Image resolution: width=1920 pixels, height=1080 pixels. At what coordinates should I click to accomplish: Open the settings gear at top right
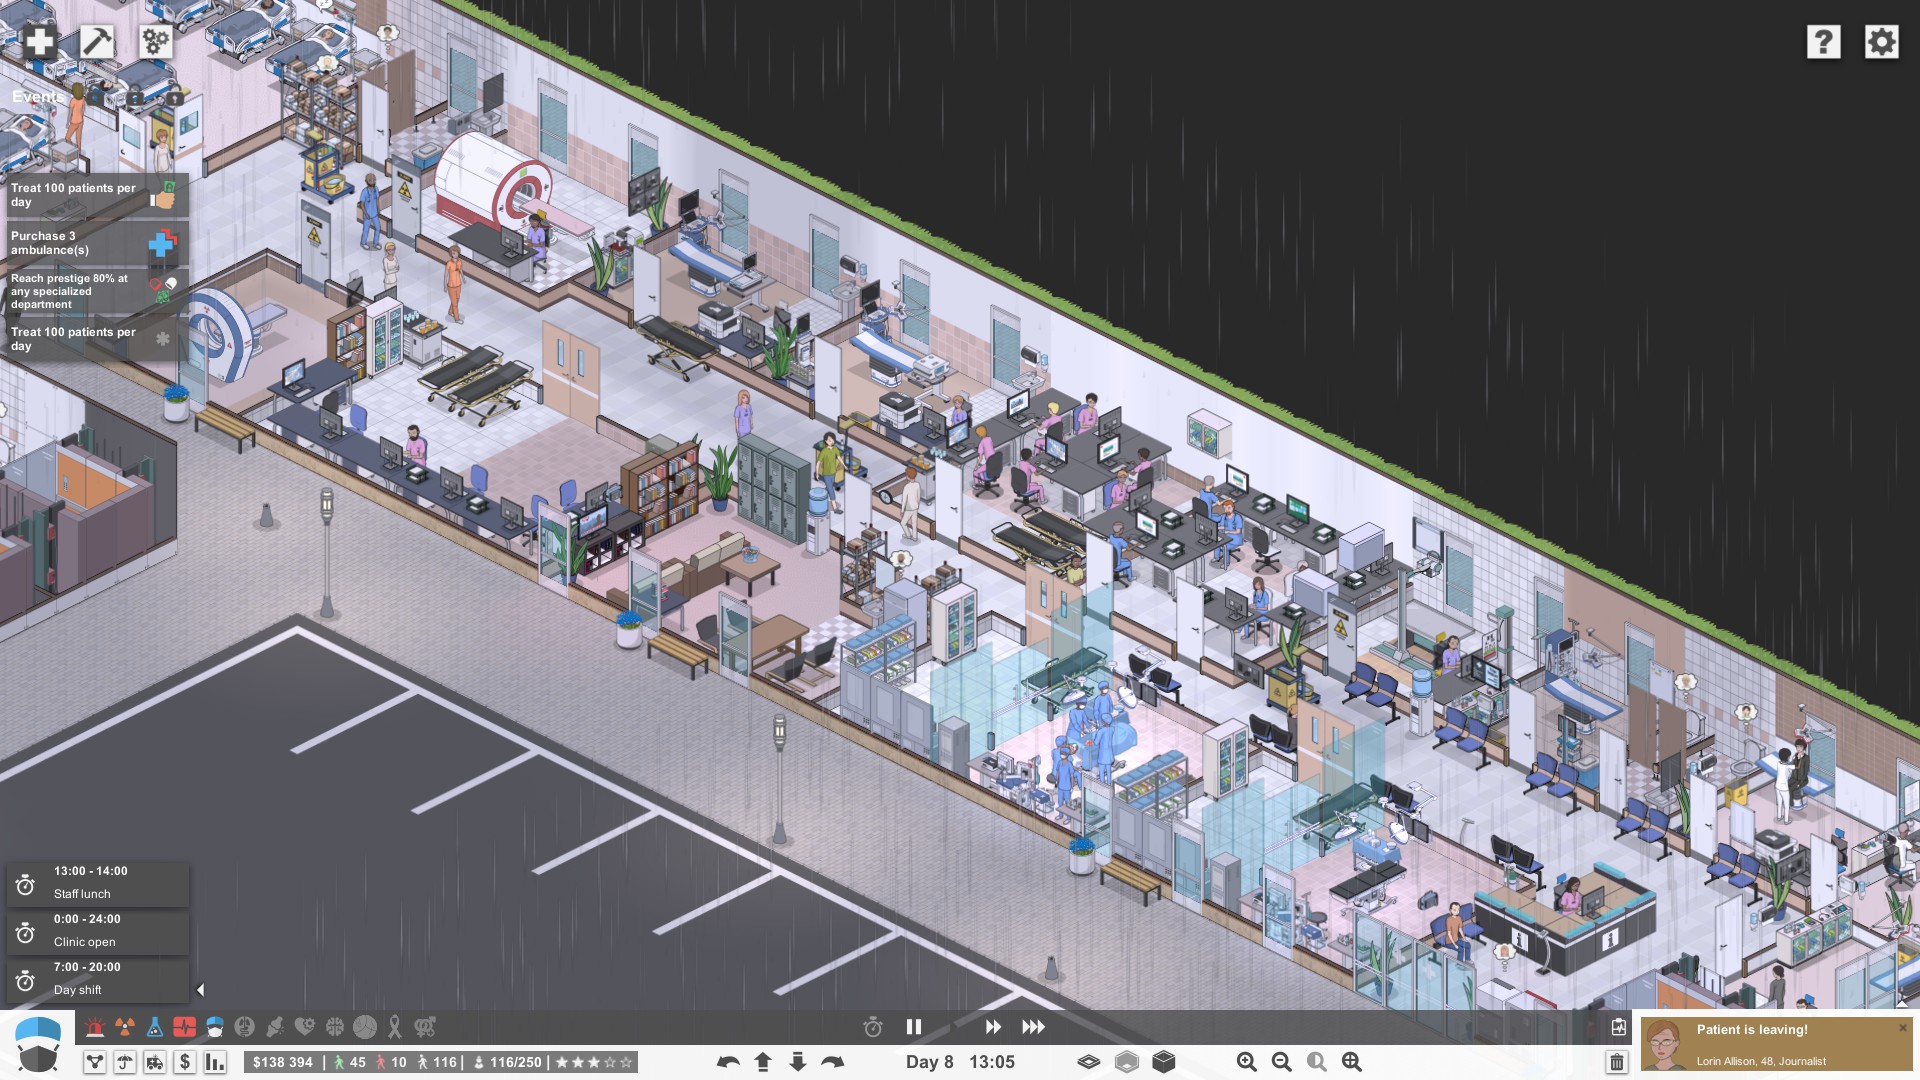click(1881, 42)
